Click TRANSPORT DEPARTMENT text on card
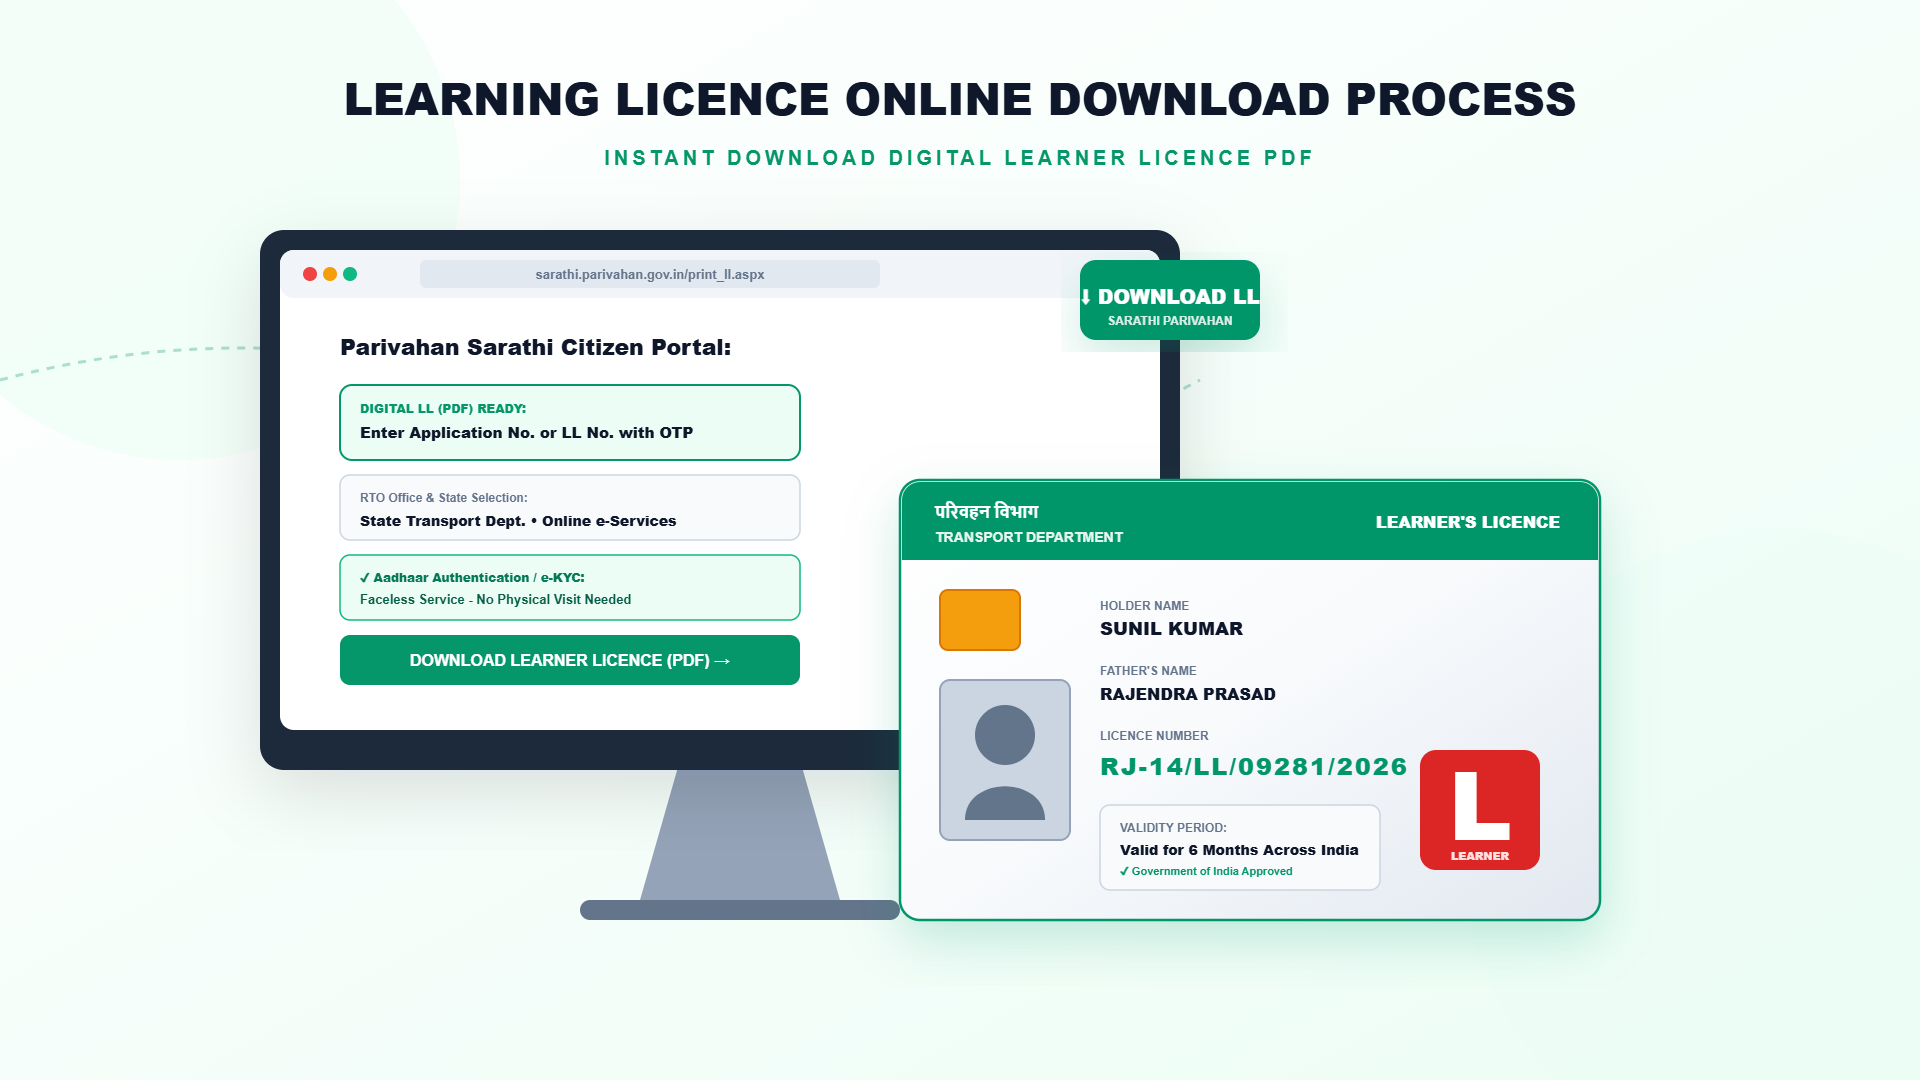Viewport: 1920px width, 1080px height. click(x=1029, y=537)
